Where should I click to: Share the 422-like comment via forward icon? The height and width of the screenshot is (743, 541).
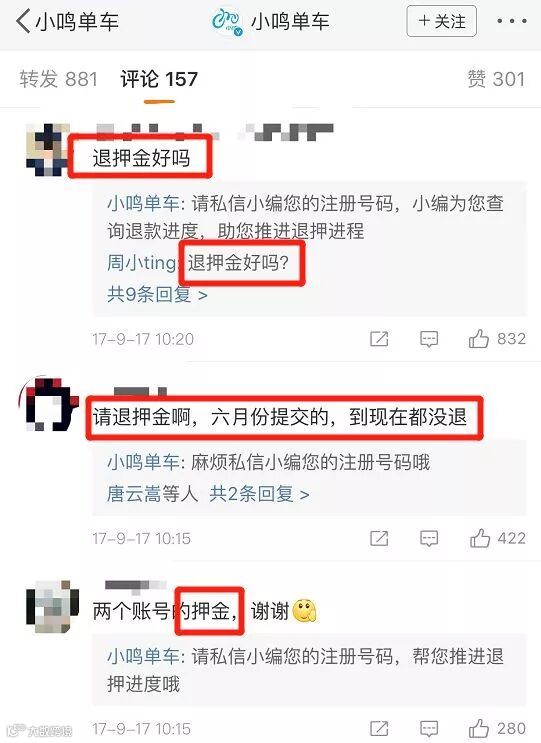point(379,538)
